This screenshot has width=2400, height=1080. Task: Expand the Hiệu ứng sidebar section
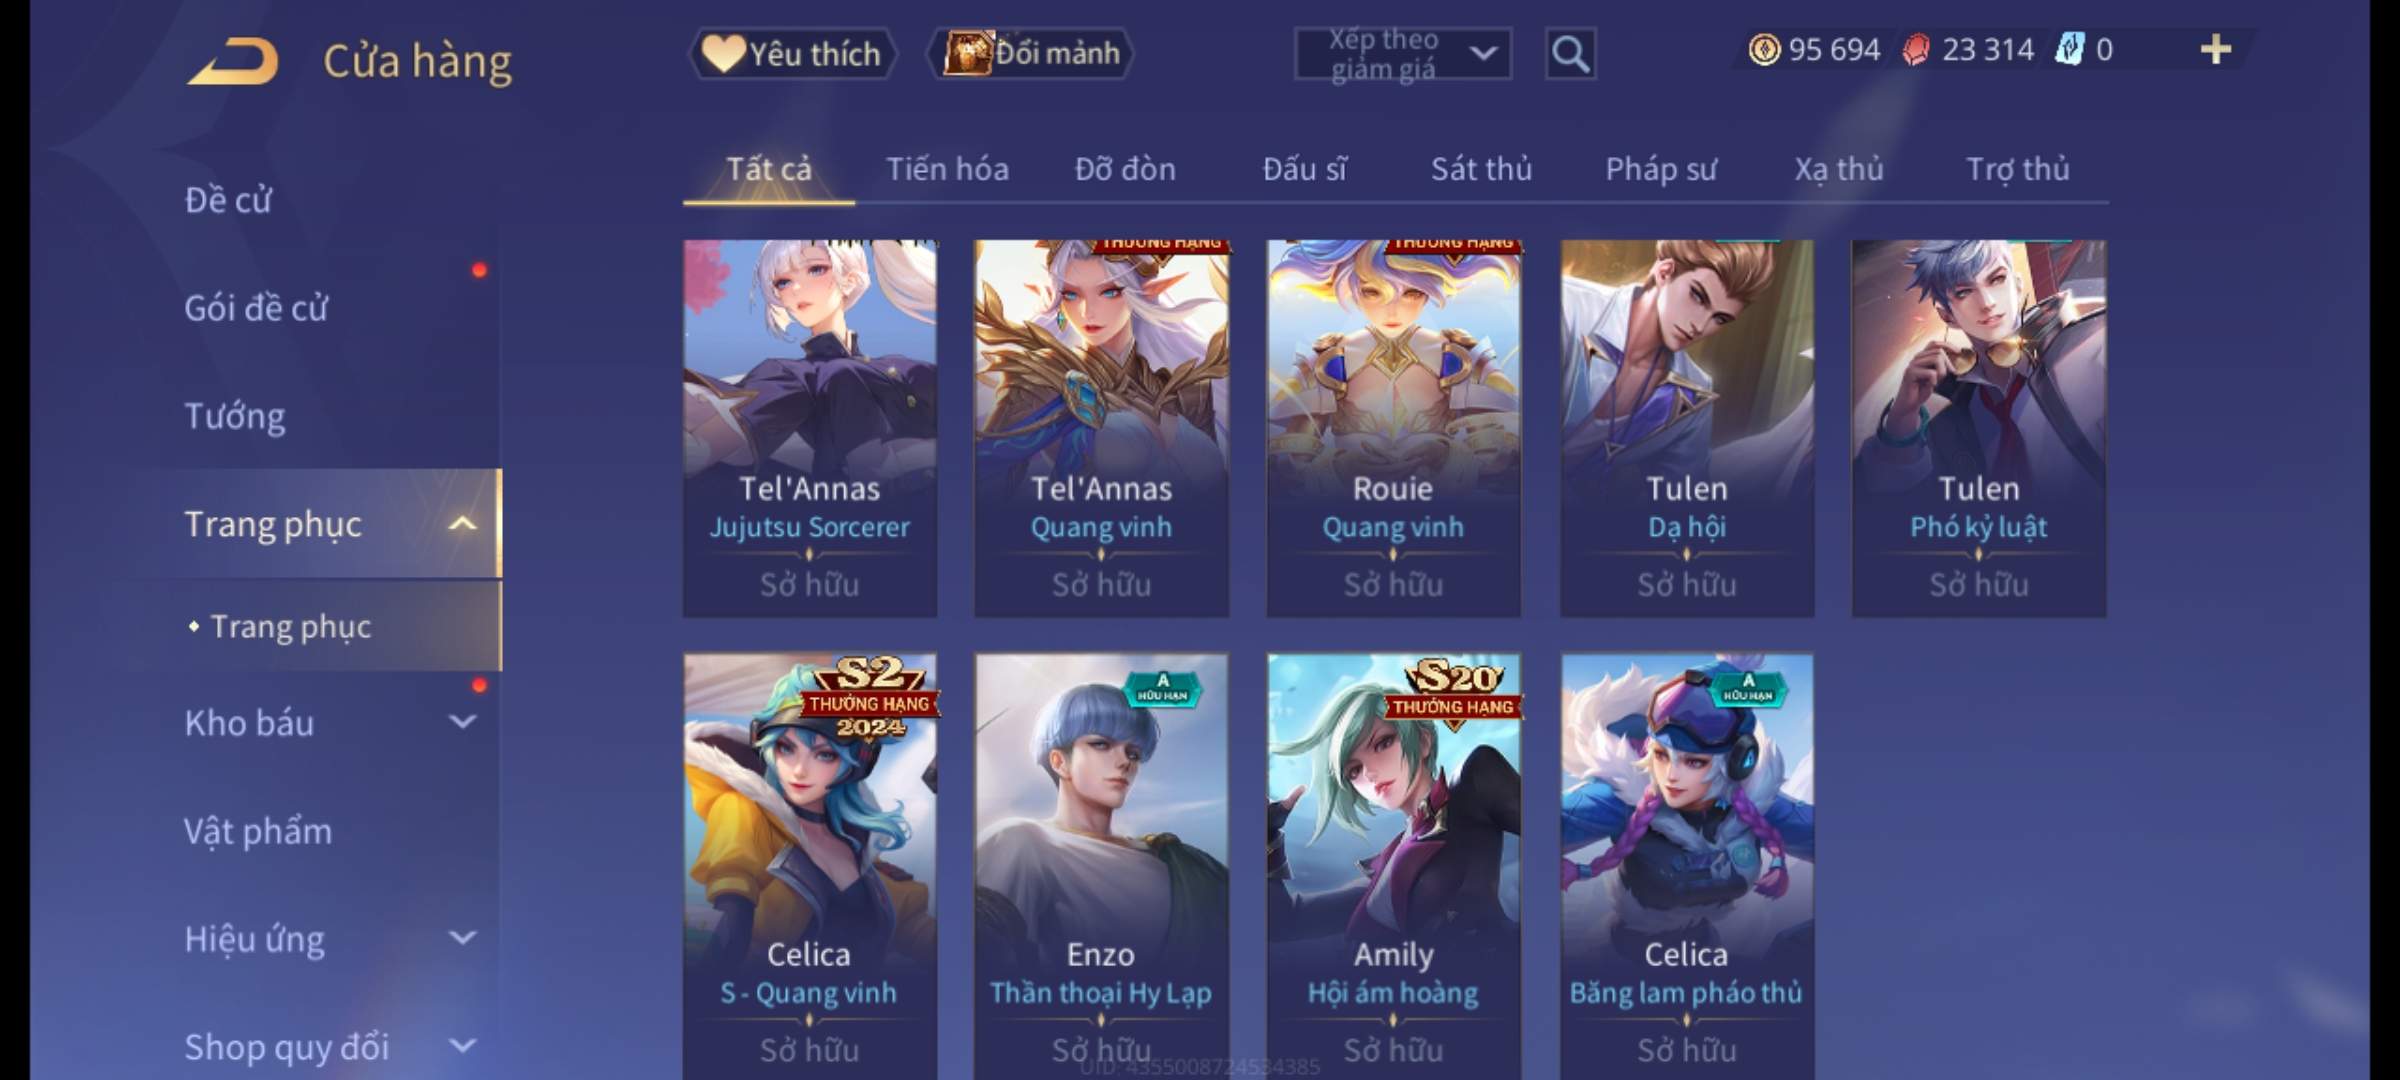click(462, 938)
